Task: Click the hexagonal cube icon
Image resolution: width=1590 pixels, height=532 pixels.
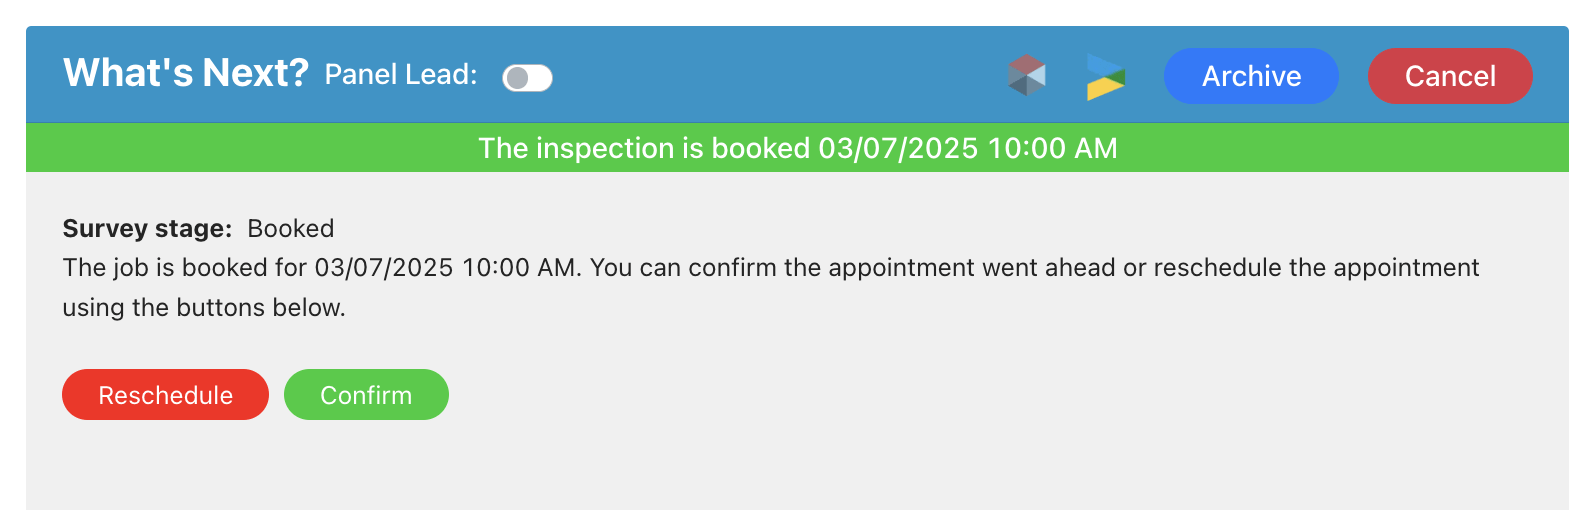Action: point(1027,75)
